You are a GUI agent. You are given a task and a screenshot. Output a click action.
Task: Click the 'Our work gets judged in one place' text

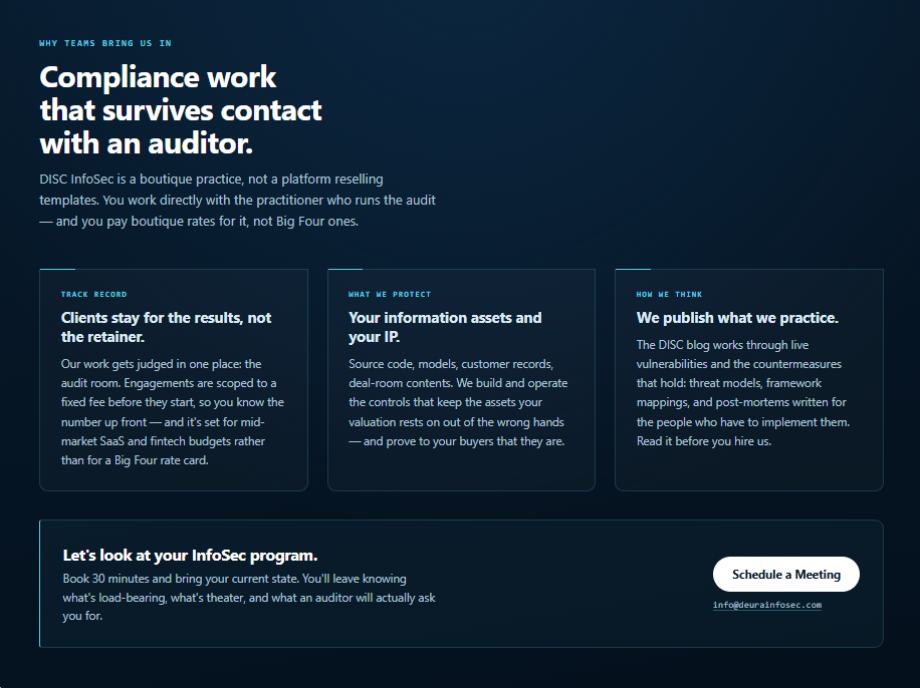click(172, 412)
